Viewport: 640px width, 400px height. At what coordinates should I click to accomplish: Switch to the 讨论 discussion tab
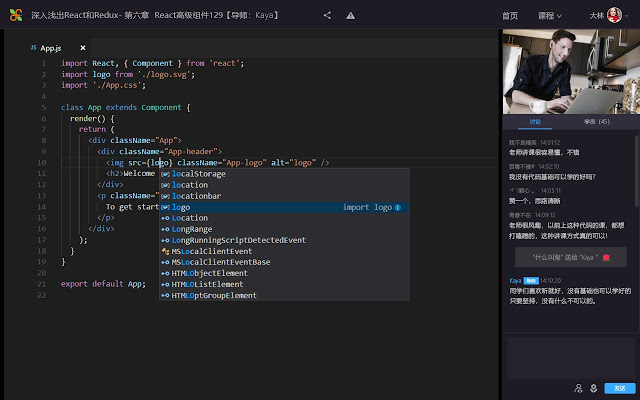[535, 122]
